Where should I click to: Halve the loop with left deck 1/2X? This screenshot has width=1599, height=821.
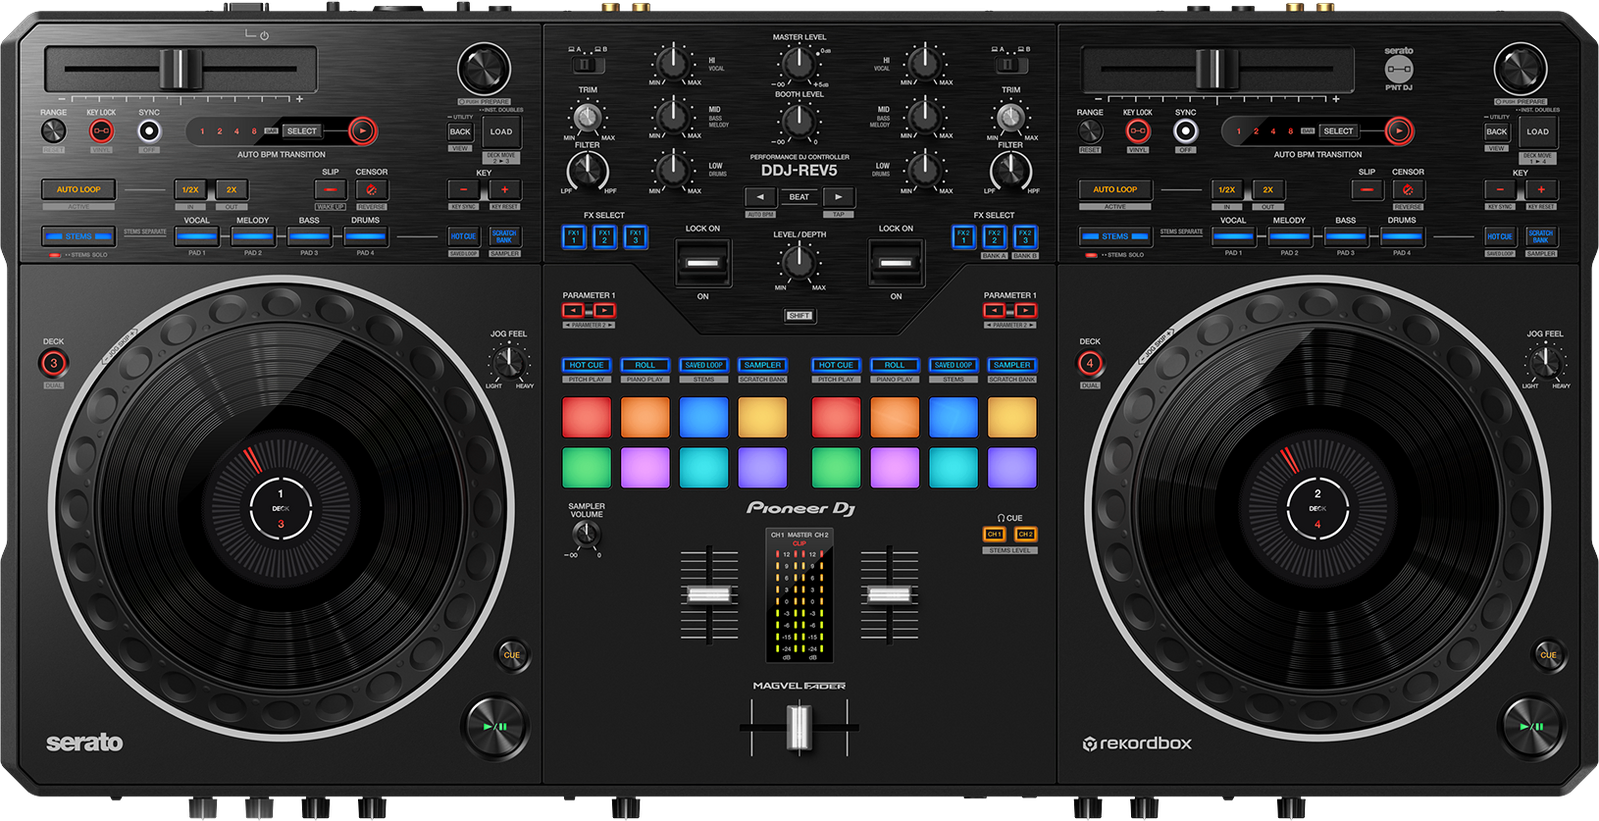[190, 189]
